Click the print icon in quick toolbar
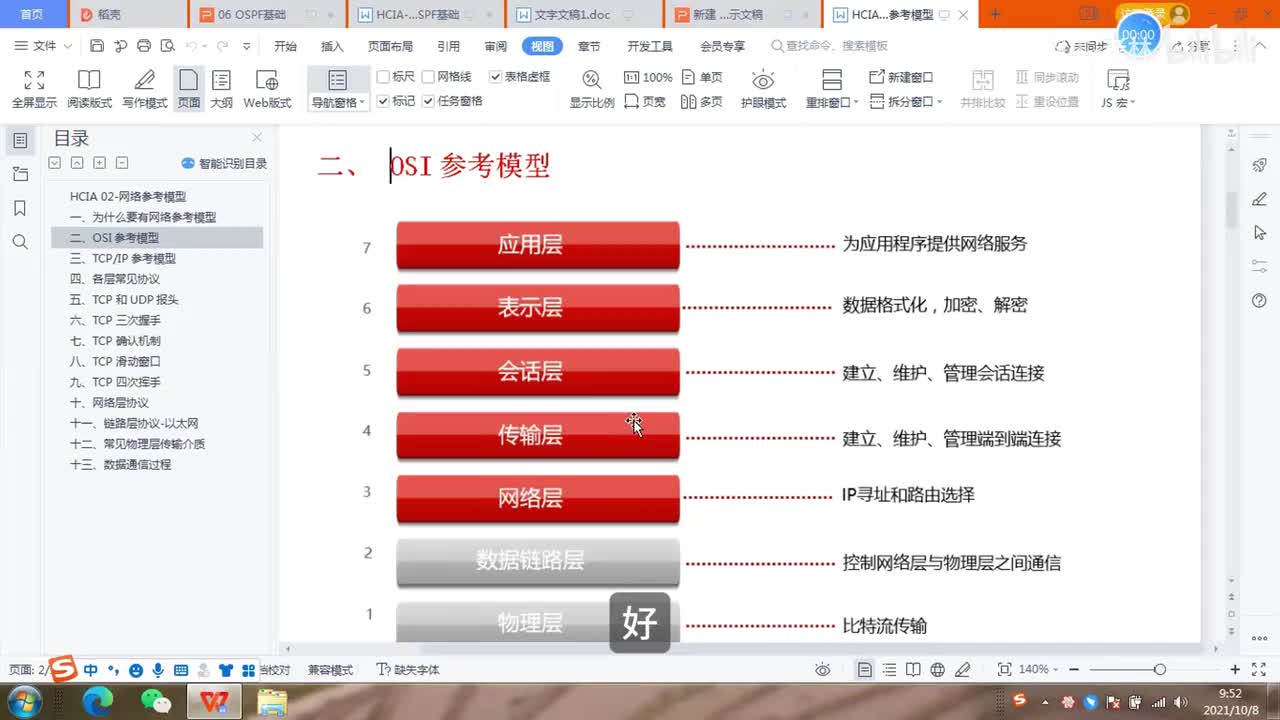This screenshot has height=720, width=1280. pos(144,46)
